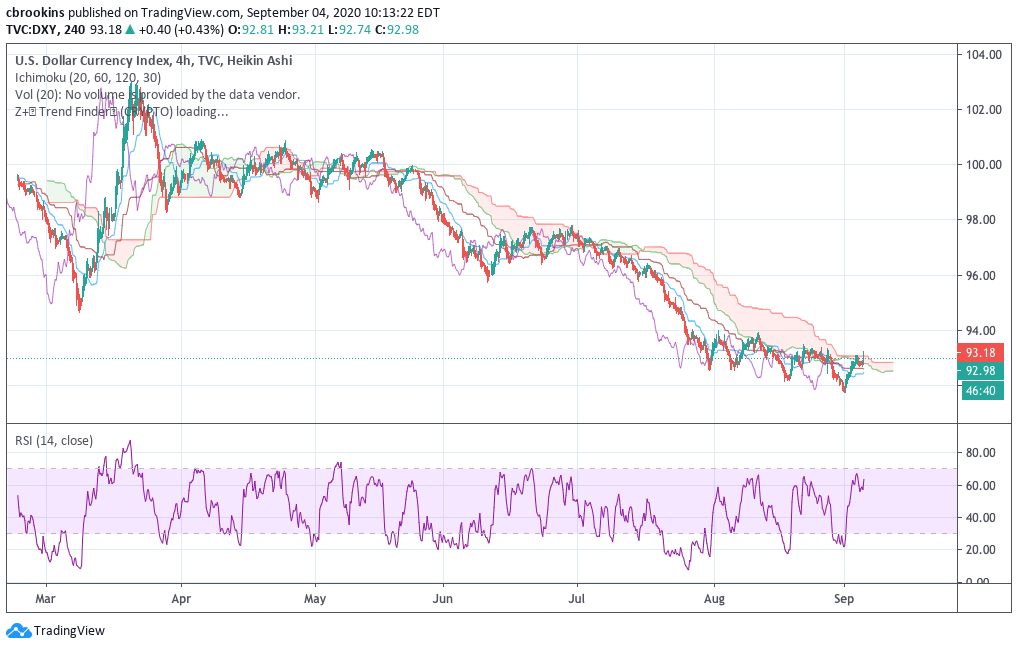Click the green up-arrow beside 93.18 in header
The image size is (1018, 649).
pyautogui.click(x=130, y=29)
